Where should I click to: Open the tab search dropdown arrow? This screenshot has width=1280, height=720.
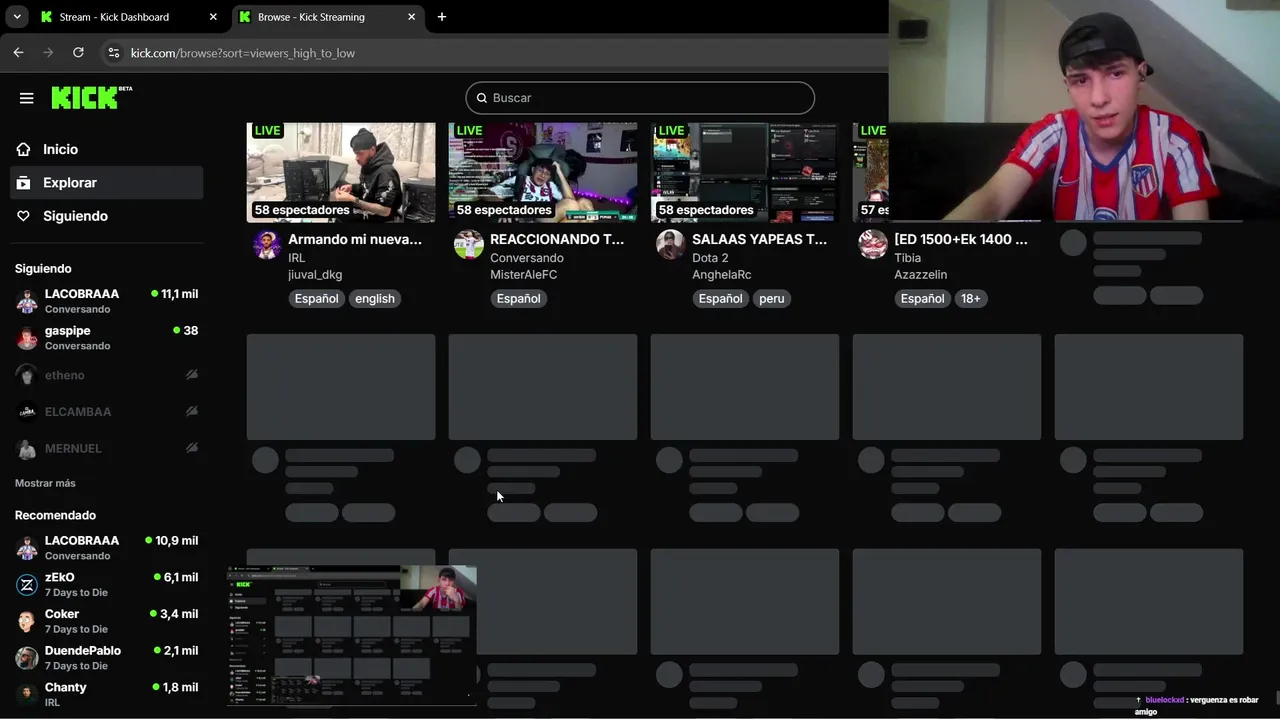[x=17, y=17]
